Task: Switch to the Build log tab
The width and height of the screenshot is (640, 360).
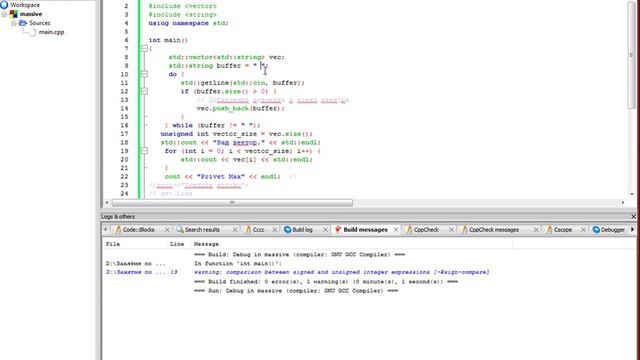Action: click(302, 230)
